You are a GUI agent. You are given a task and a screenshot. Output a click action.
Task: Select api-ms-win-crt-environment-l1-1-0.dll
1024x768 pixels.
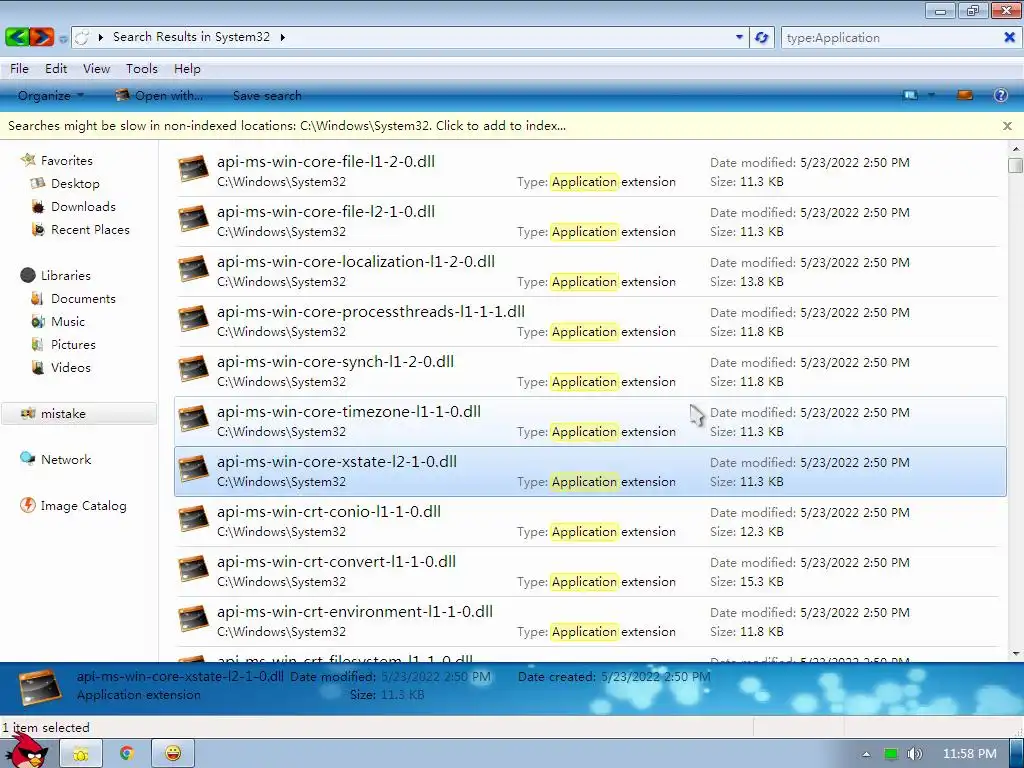(590, 622)
